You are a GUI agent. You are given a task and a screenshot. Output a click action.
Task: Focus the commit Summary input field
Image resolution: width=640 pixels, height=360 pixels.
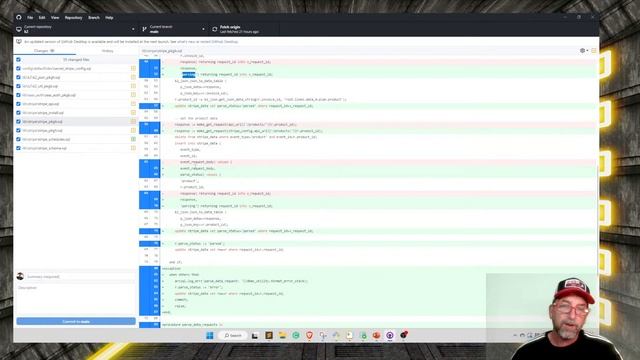80,276
